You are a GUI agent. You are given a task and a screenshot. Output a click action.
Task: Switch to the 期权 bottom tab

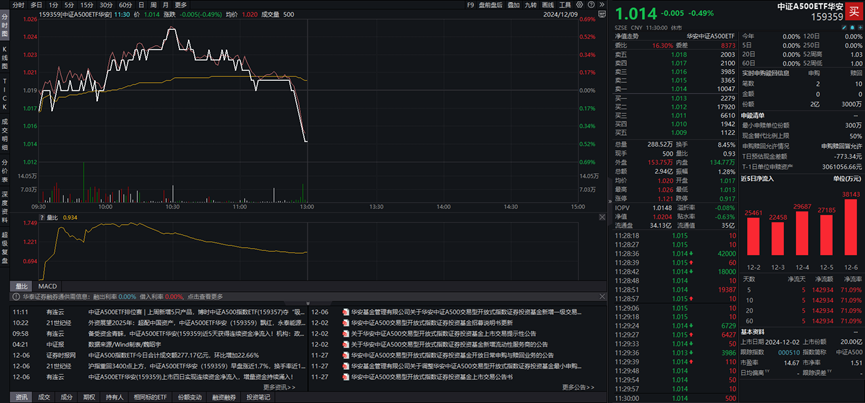[88, 397]
